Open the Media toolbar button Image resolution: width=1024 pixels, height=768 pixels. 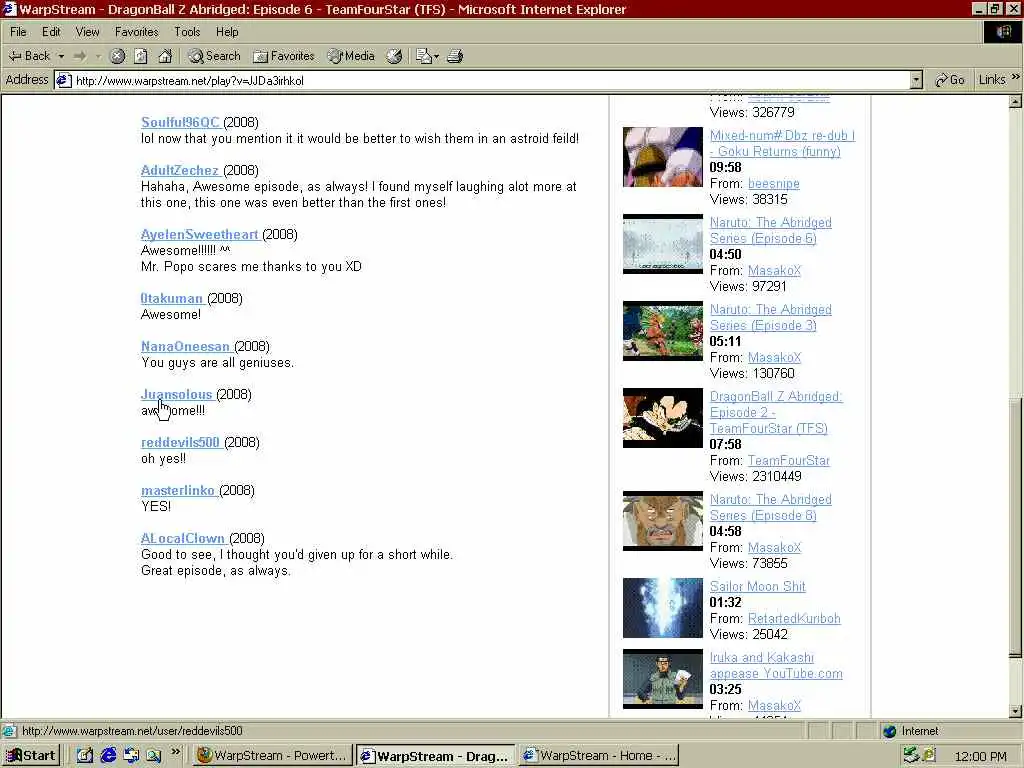pos(351,56)
